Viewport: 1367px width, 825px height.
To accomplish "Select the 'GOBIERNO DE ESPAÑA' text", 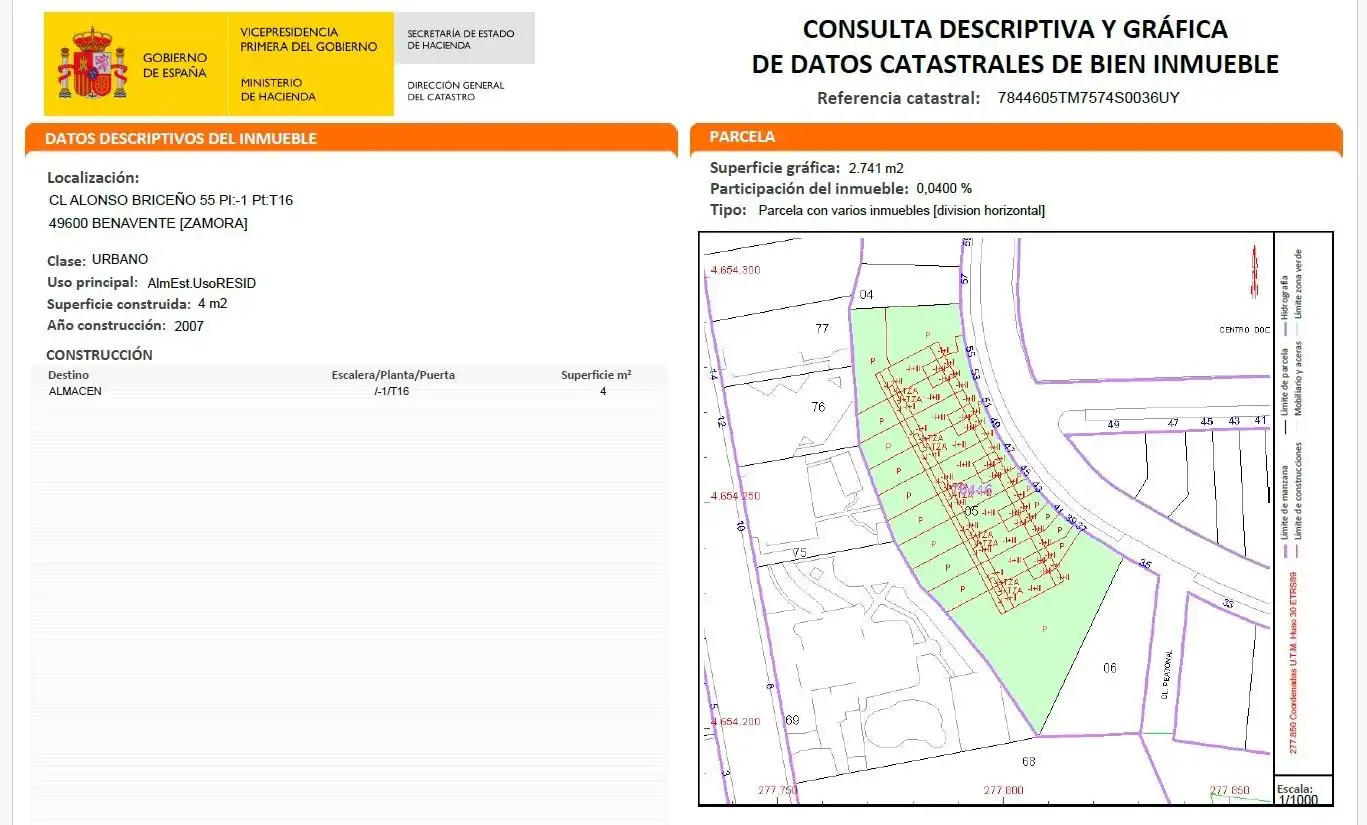I will pyautogui.click(x=175, y=66).
